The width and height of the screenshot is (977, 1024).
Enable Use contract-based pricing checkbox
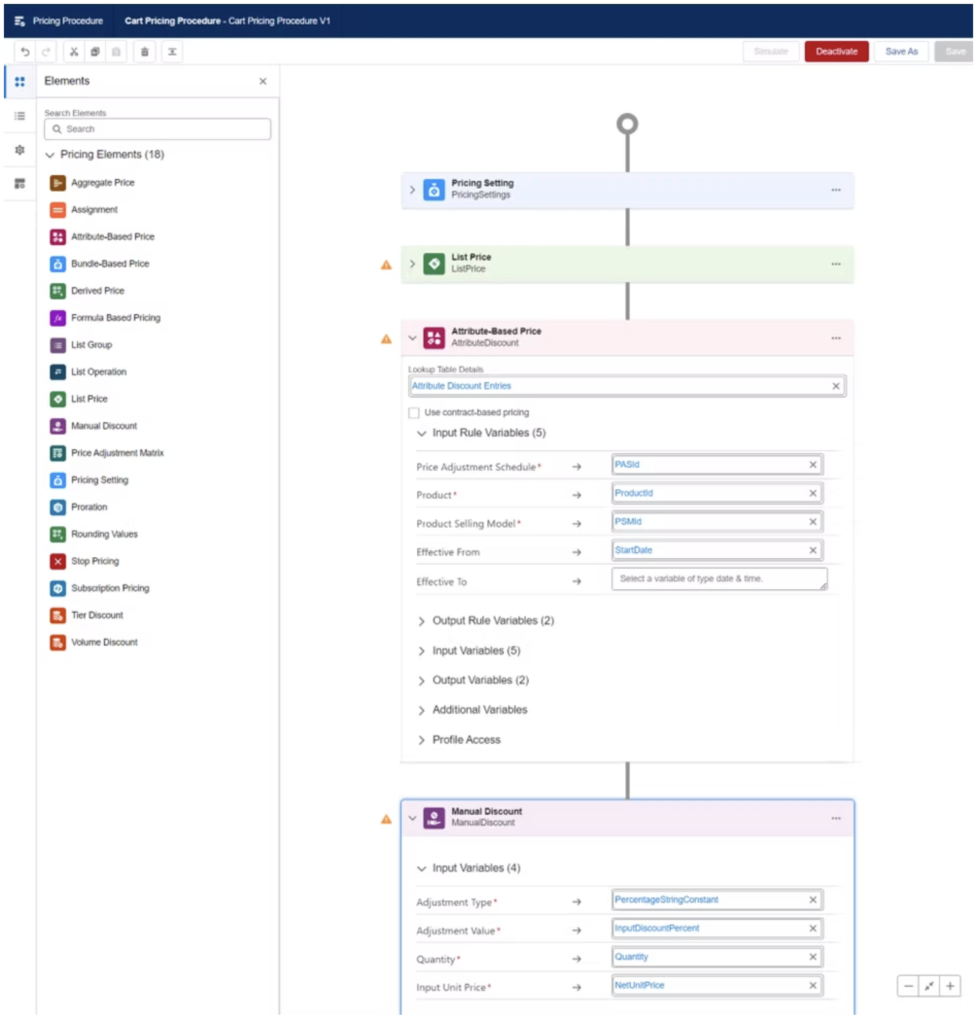click(x=414, y=413)
